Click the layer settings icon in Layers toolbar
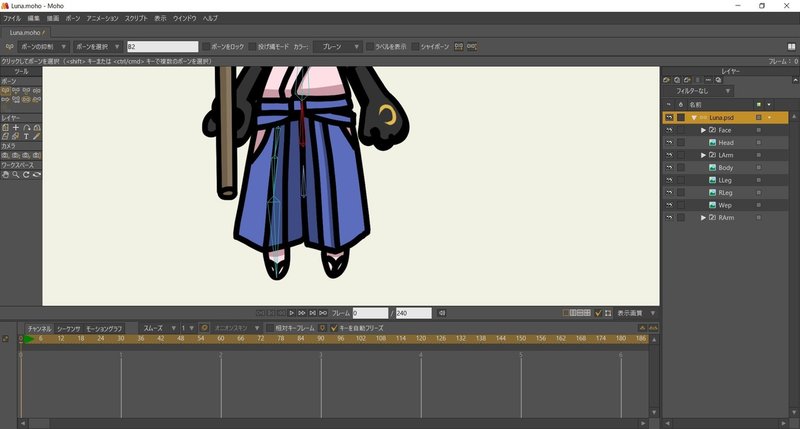The image size is (800, 429). click(x=718, y=80)
